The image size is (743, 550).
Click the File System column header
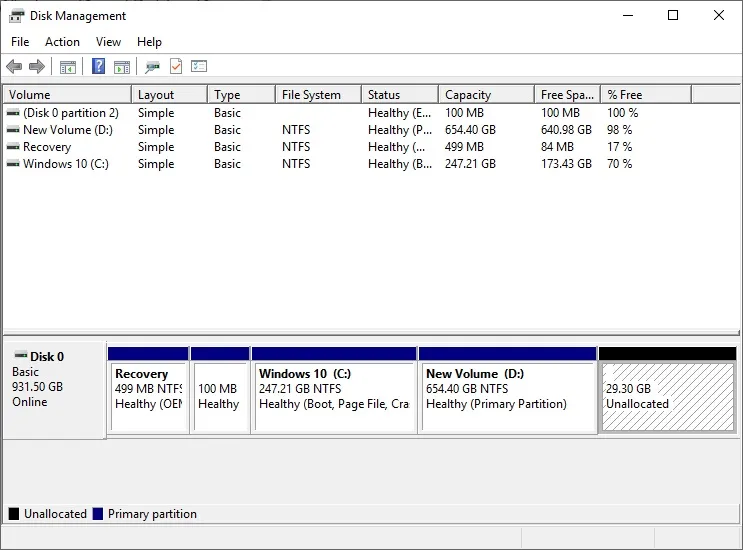click(x=316, y=95)
